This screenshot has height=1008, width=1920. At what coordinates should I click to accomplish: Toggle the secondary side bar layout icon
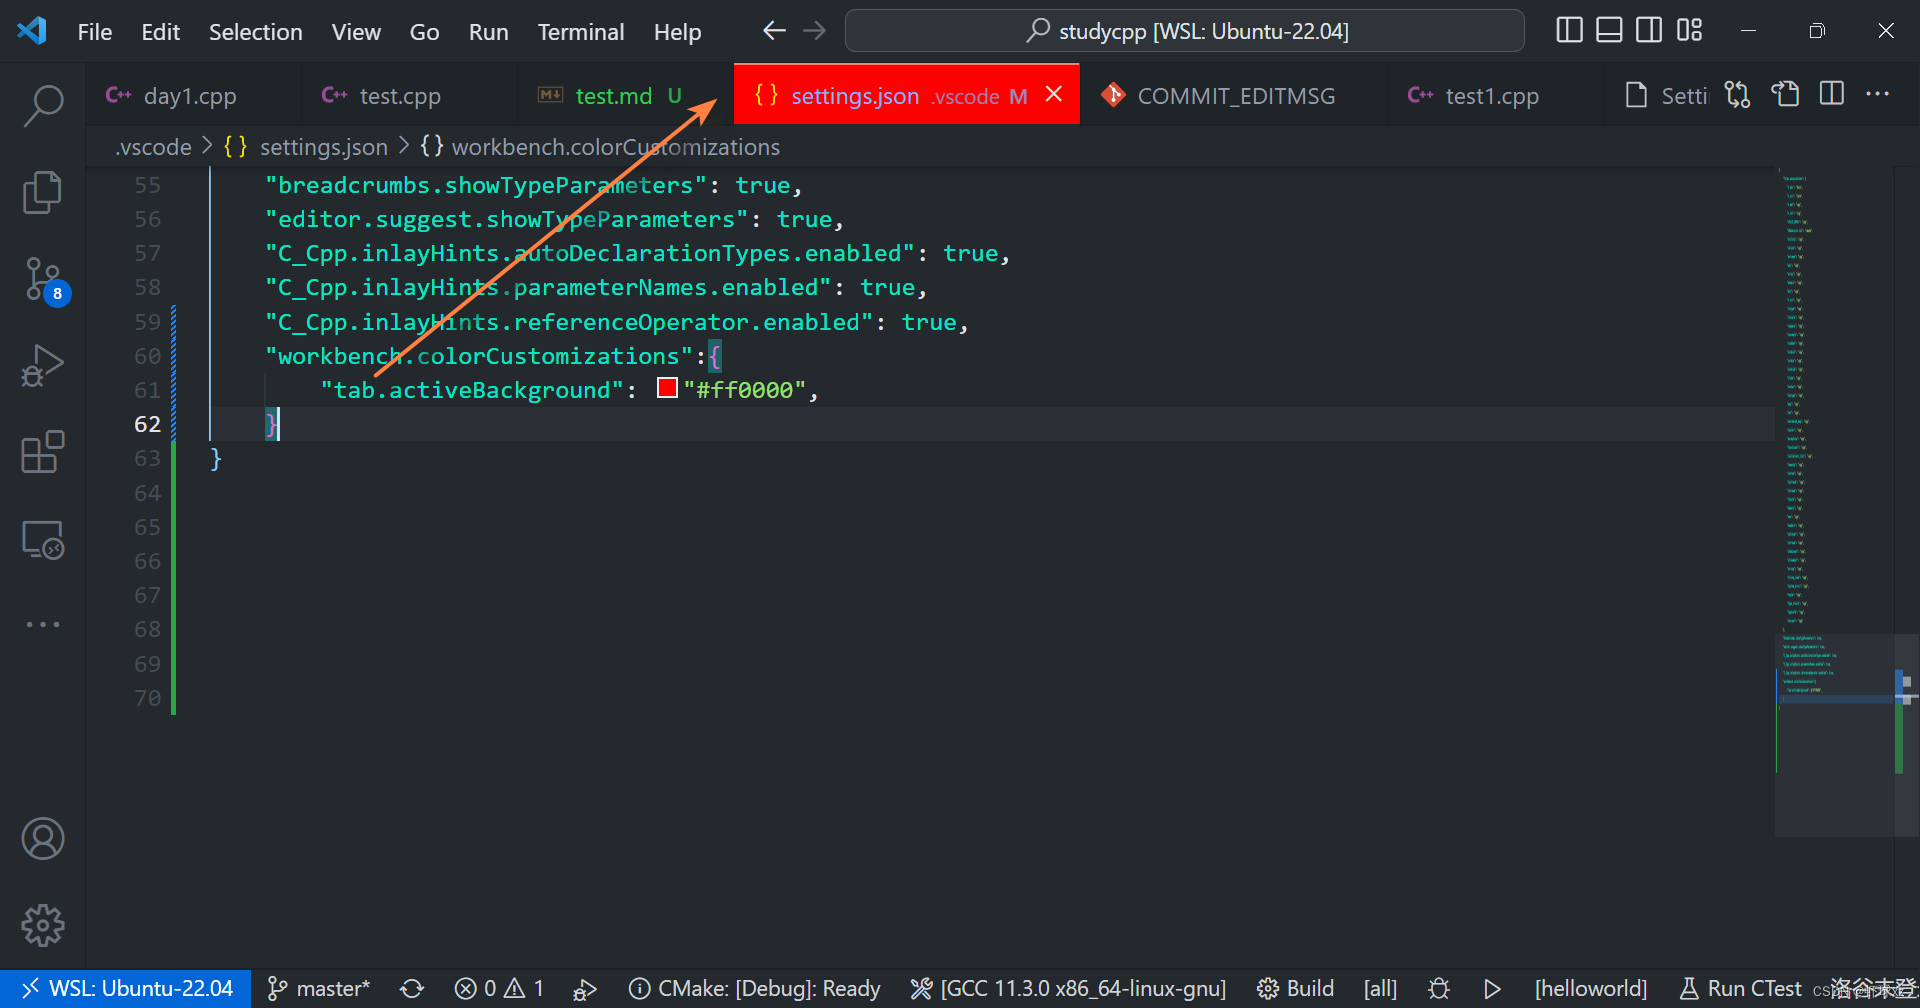(x=1649, y=31)
